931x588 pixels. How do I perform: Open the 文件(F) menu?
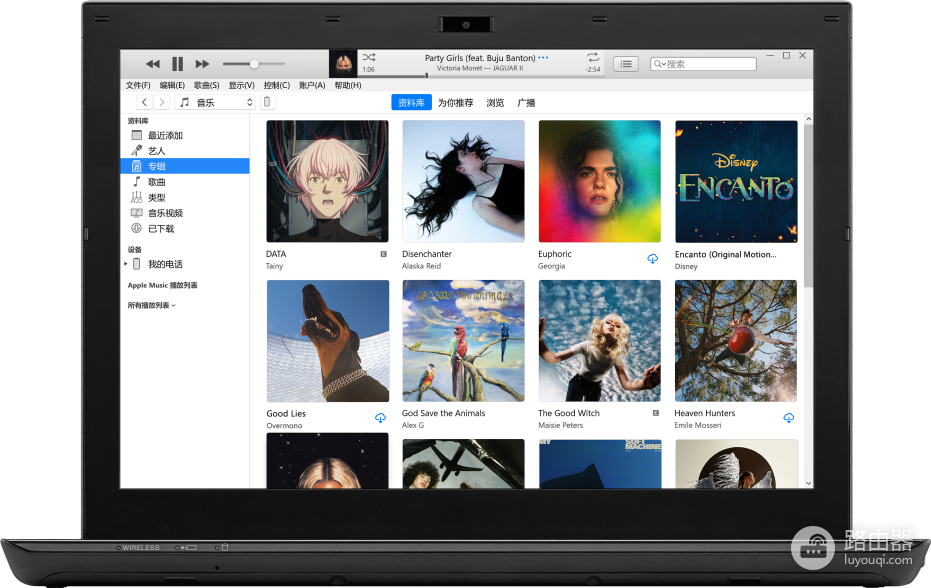click(x=138, y=86)
